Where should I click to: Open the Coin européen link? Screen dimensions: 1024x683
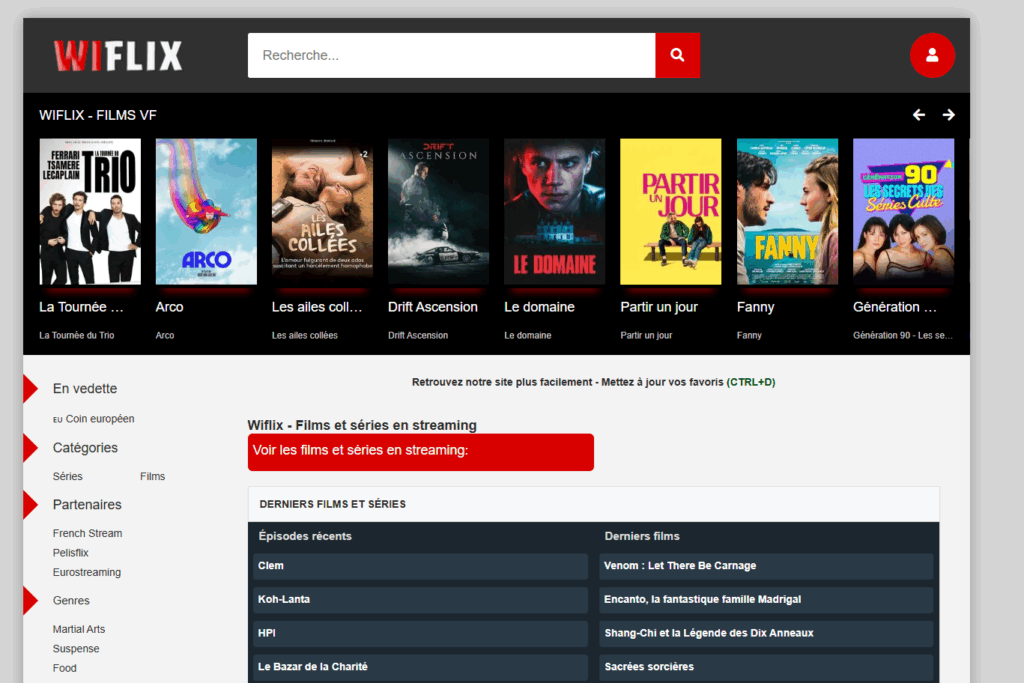point(93,419)
